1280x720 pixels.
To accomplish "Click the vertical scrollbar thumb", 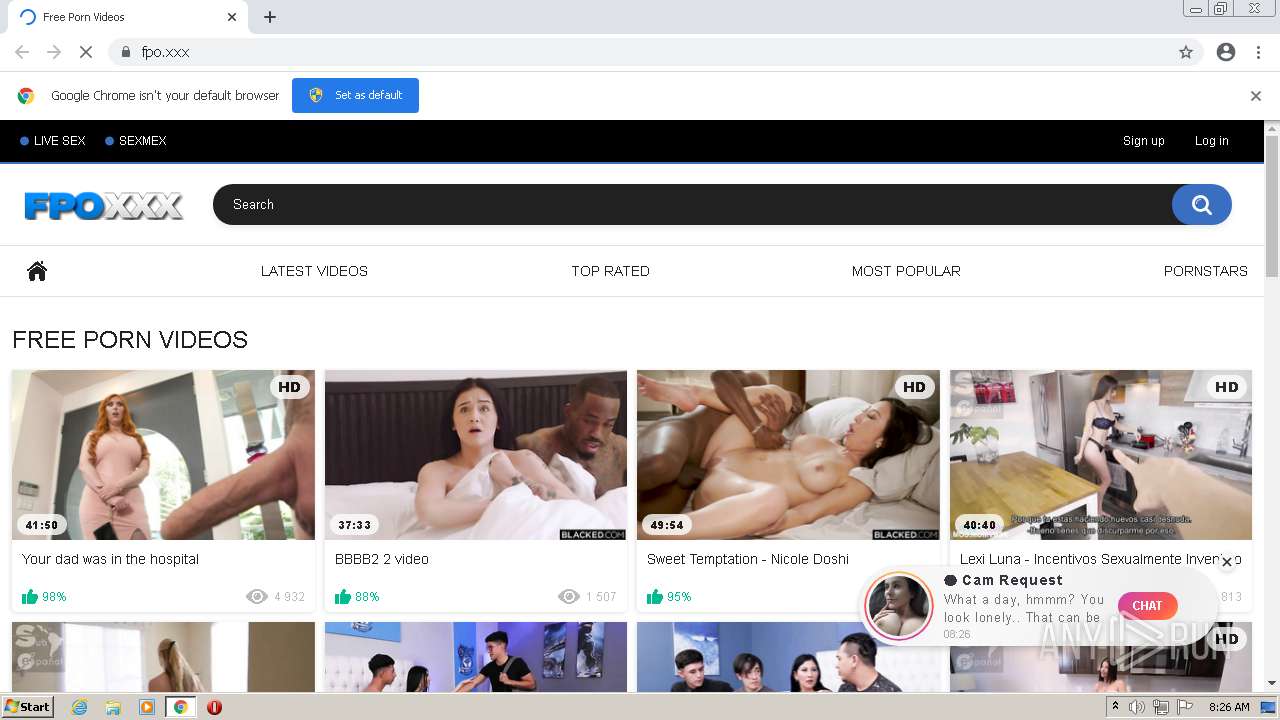I will pos(1271,206).
